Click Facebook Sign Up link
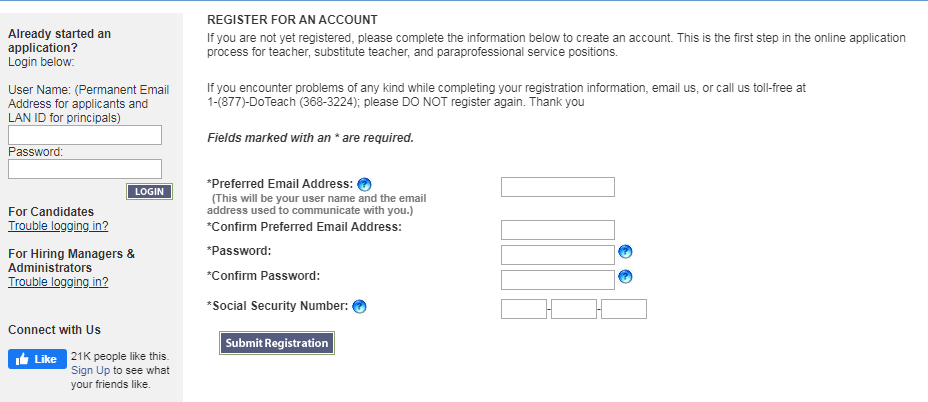Viewport: 928px width, 402px height. [x=91, y=370]
